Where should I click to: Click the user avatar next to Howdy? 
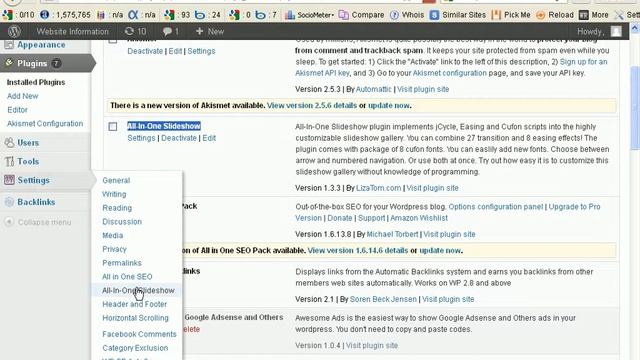[x=616, y=31]
